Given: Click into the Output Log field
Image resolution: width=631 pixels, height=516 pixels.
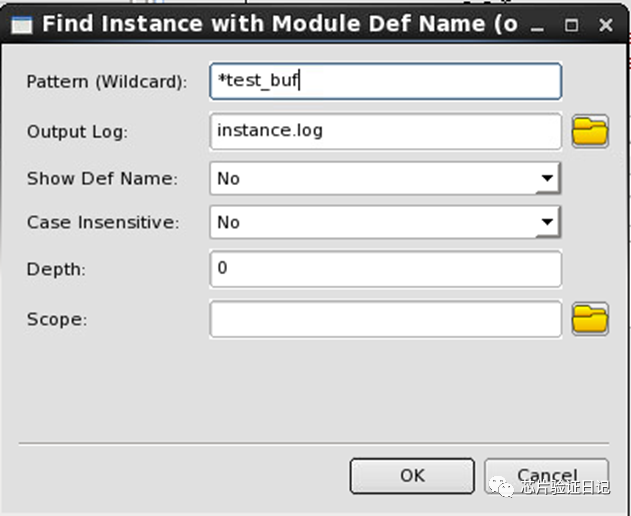Looking at the screenshot, I should click(x=385, y=131).
